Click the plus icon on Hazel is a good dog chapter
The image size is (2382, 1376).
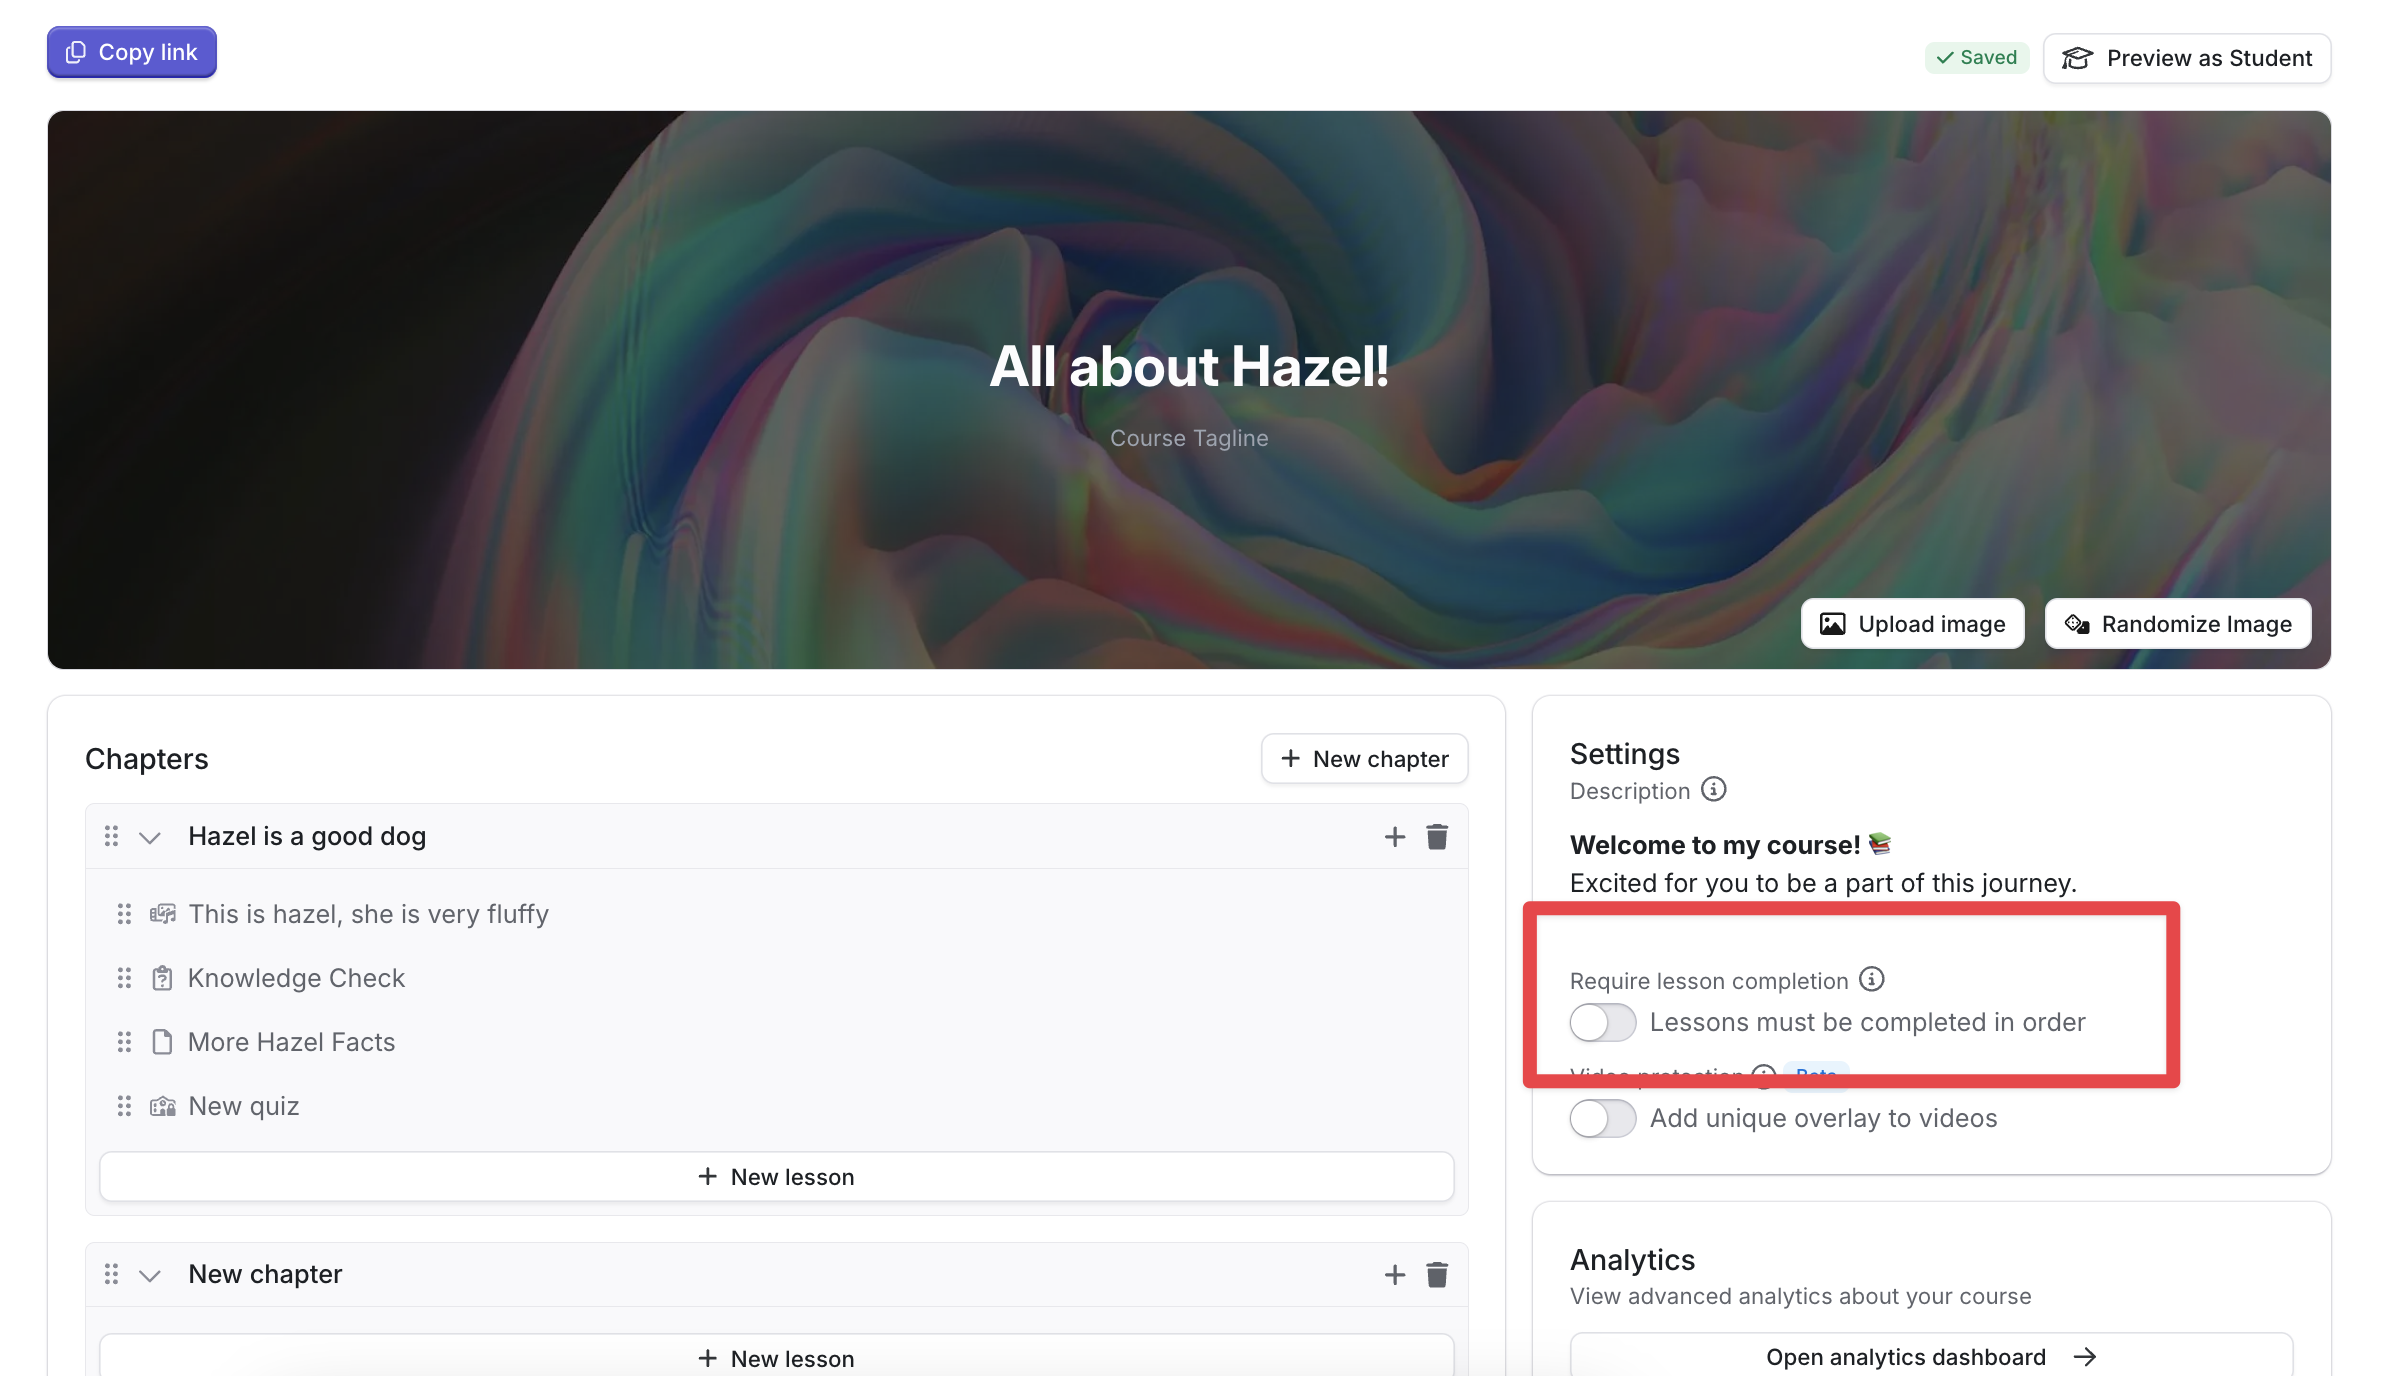coord(1393,836)
